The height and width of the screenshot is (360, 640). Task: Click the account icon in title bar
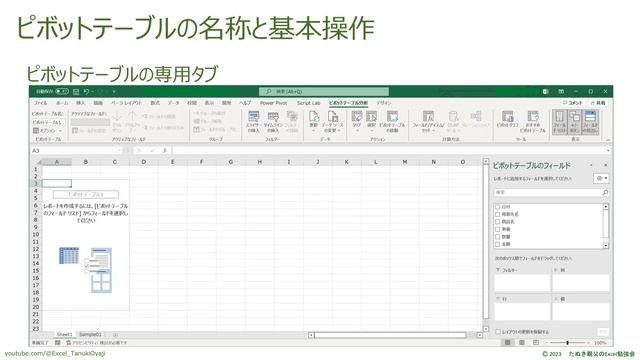[x=546, y=91]
